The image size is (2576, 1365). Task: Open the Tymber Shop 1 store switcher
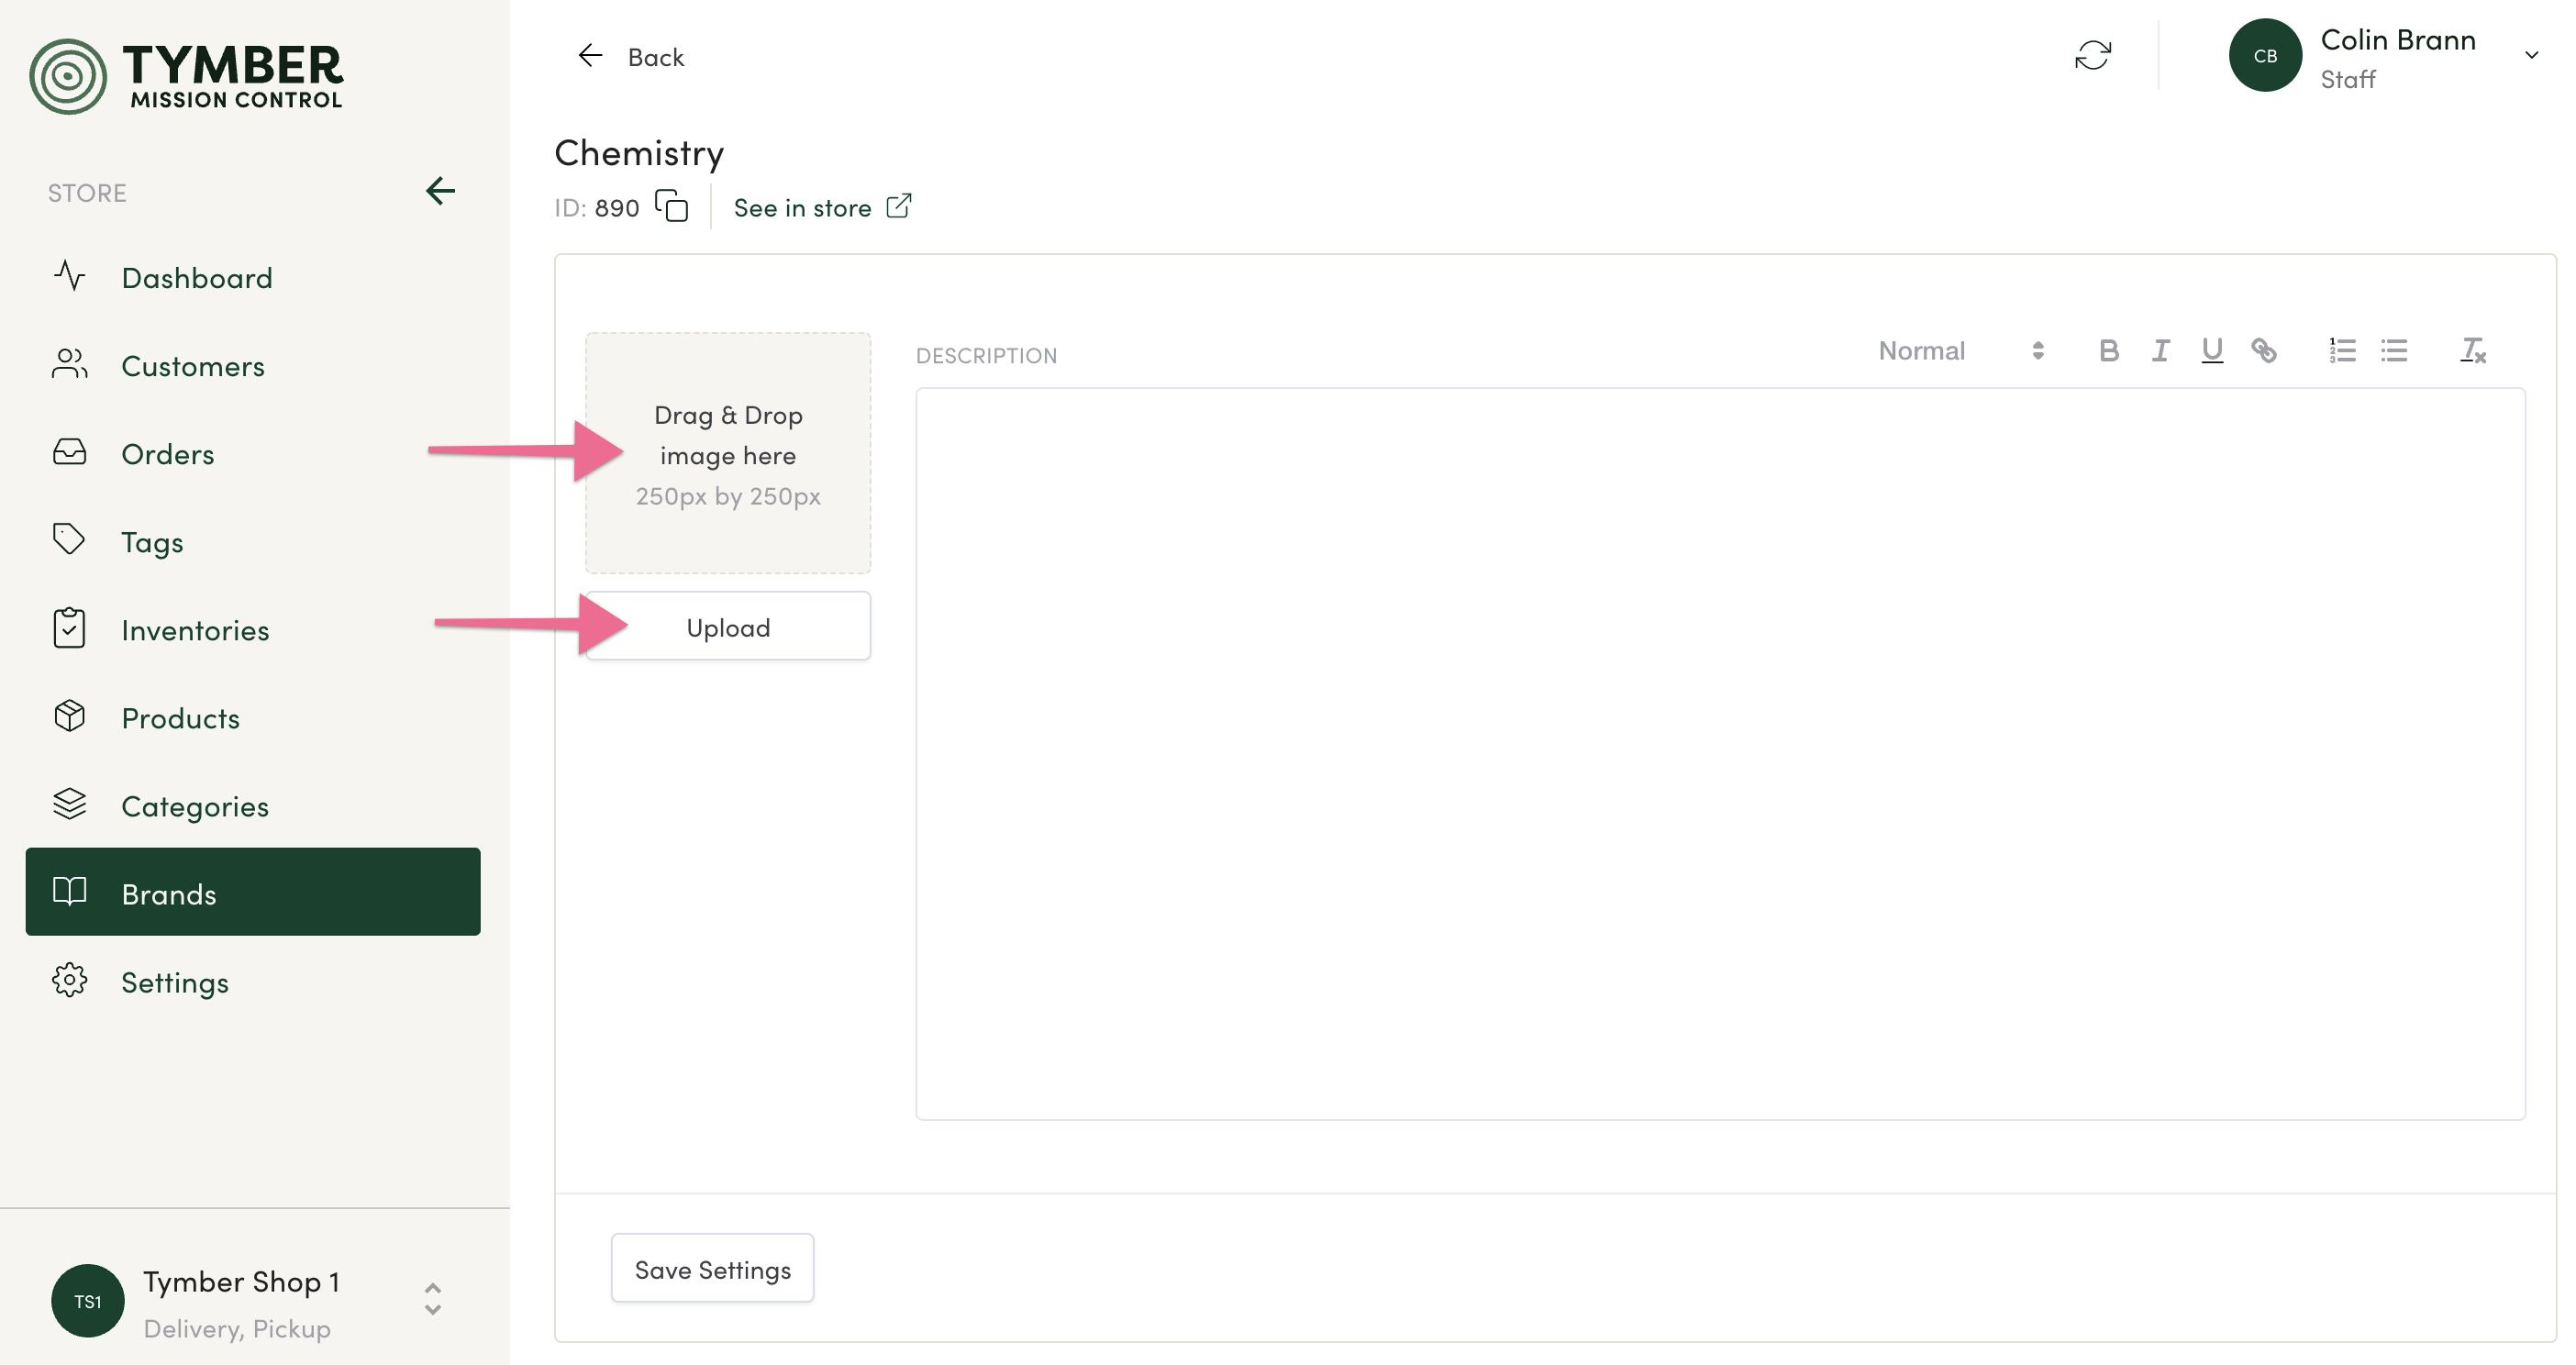click(x=432, y=1299)
